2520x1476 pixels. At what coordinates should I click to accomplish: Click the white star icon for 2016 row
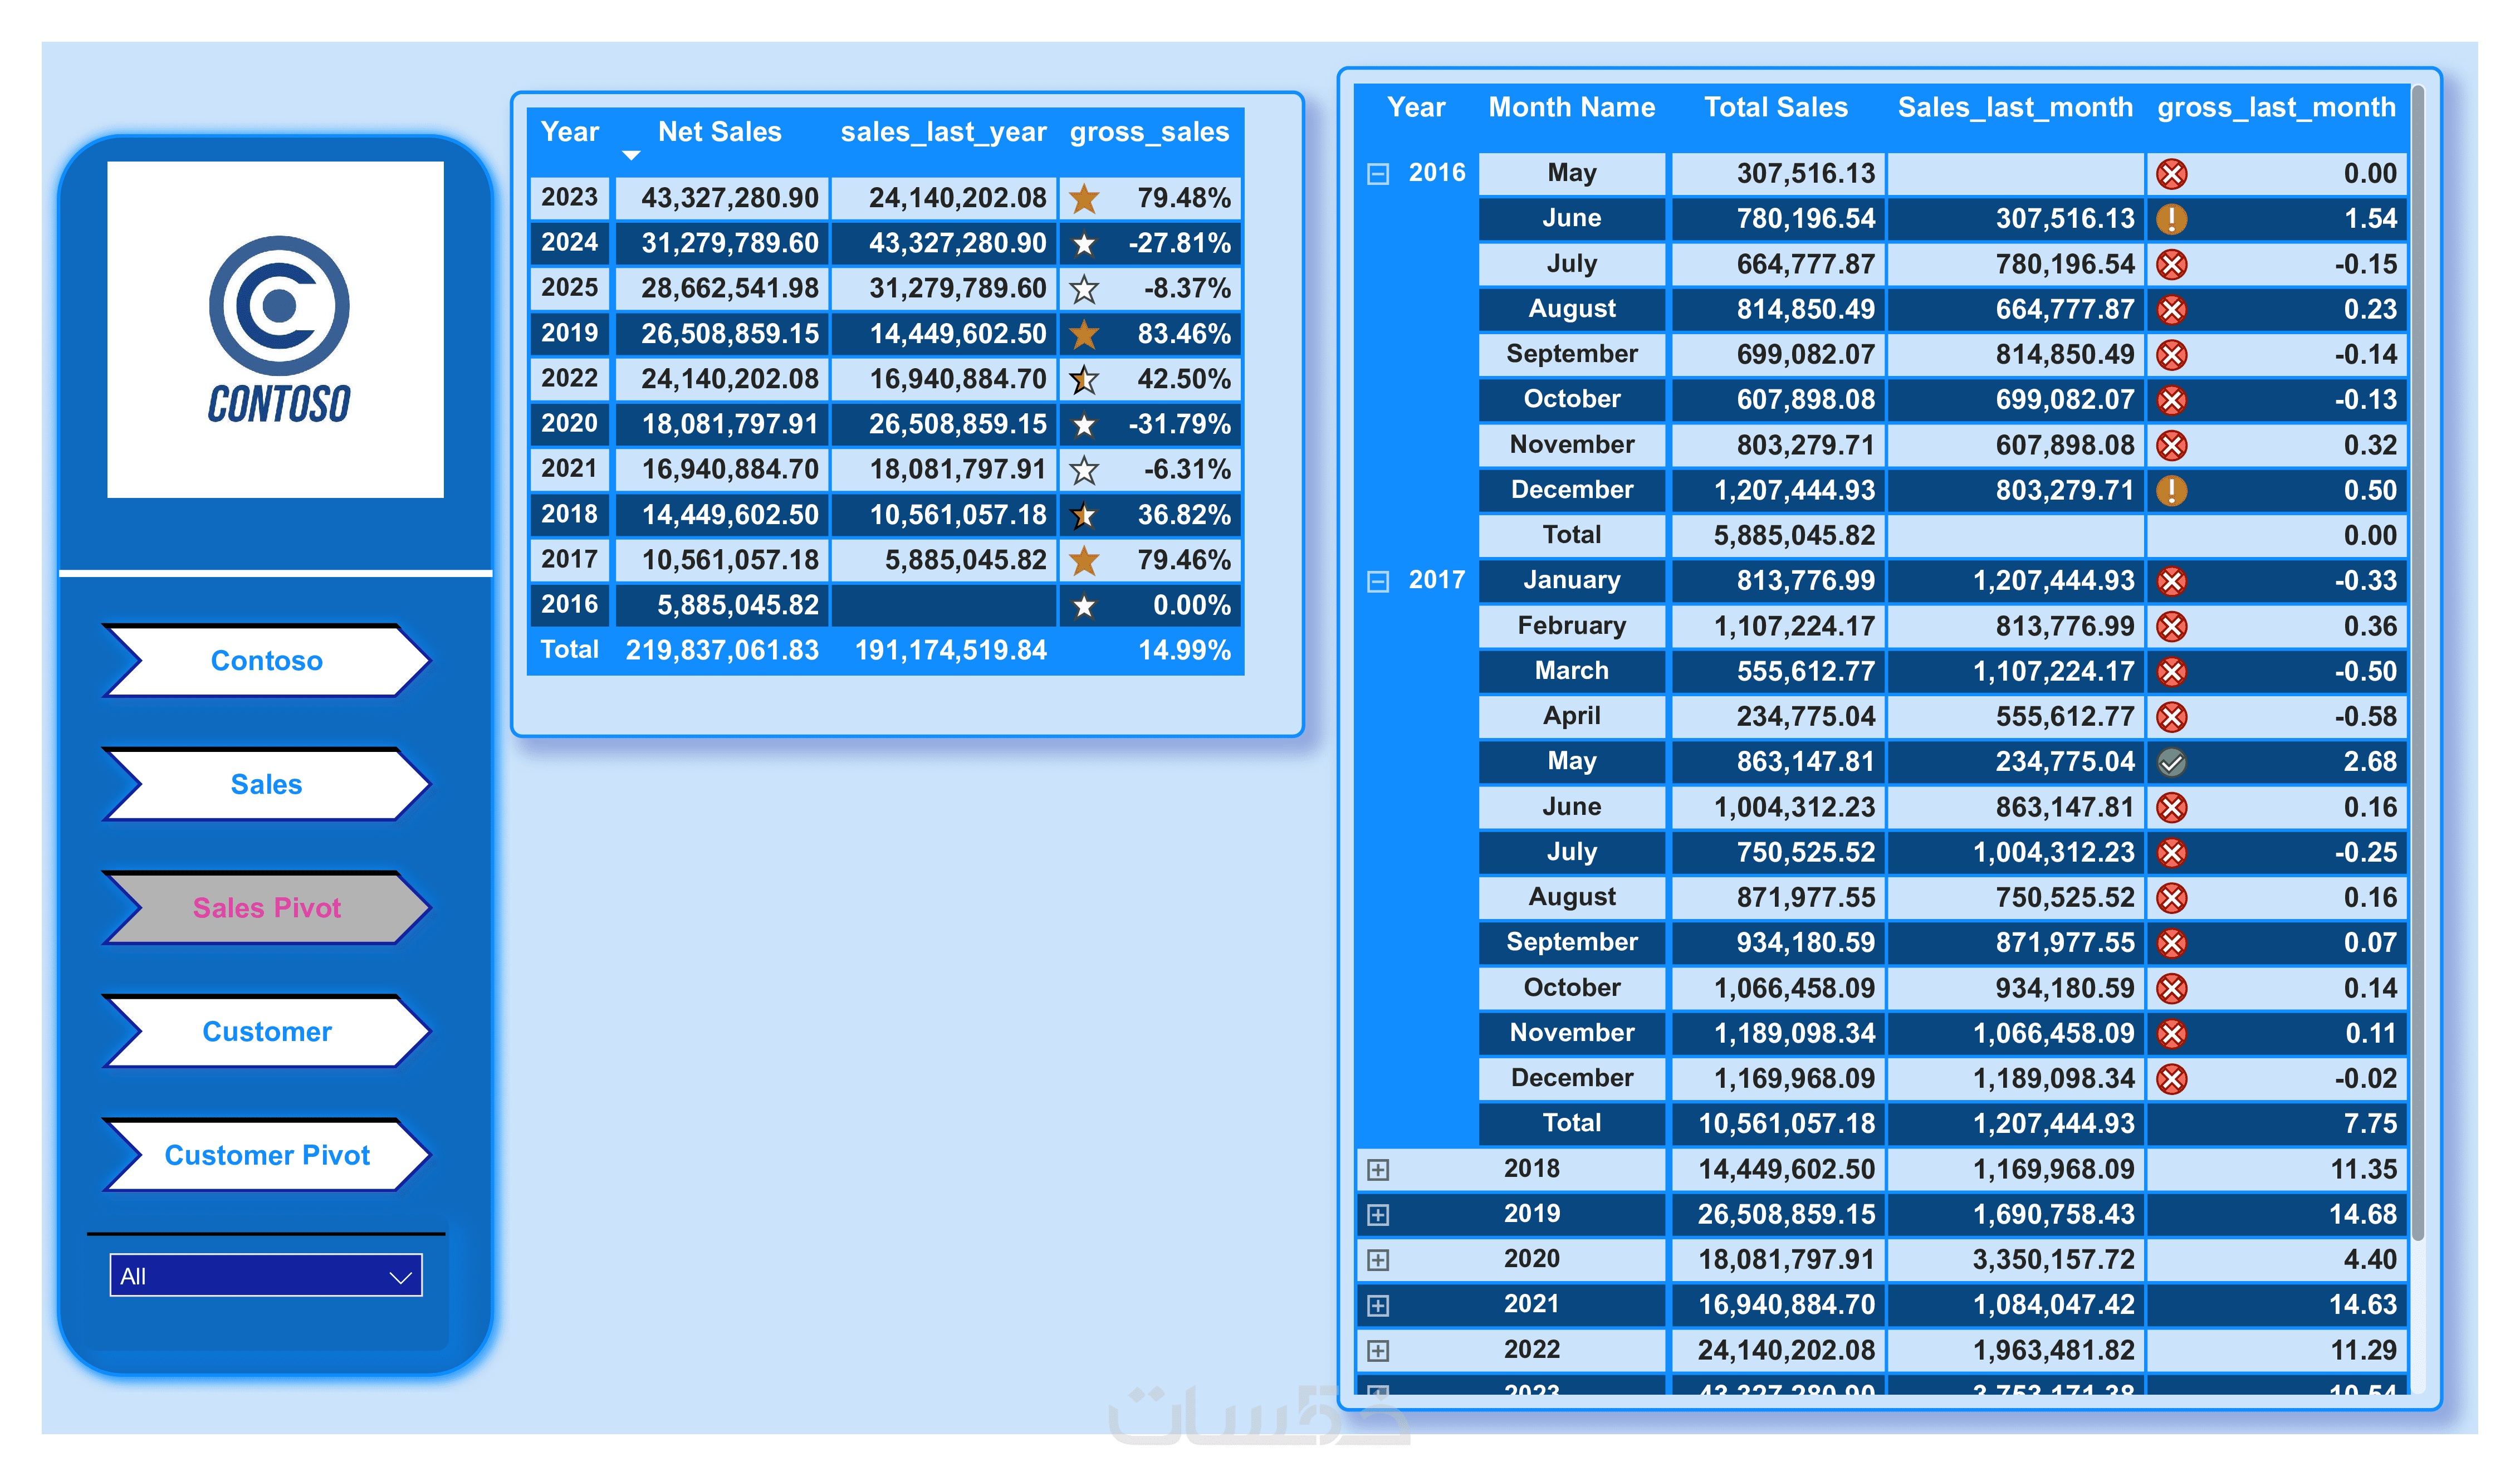tap(1083, 606)
